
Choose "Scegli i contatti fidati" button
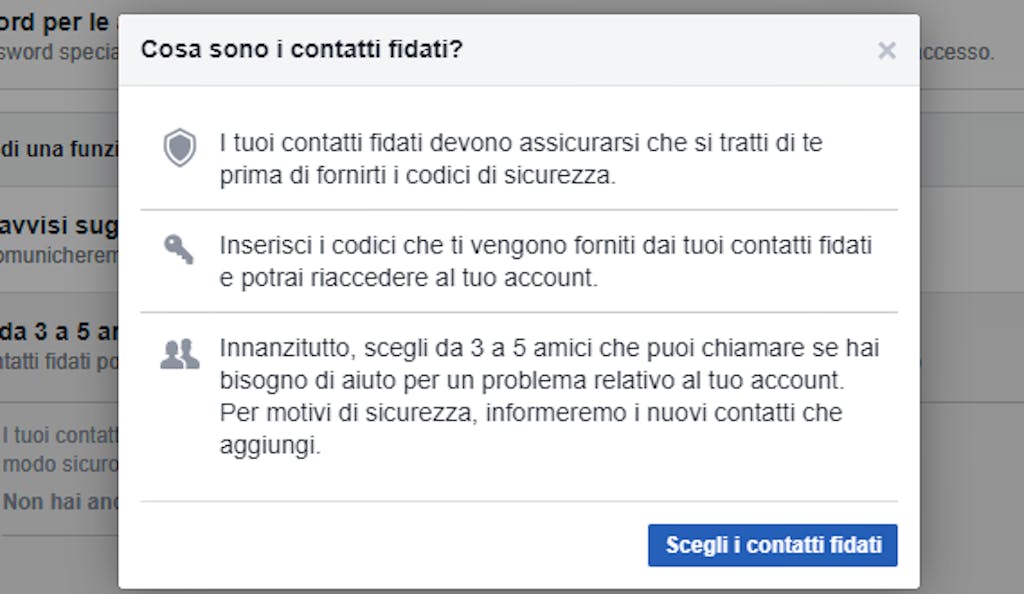[x=773, y=545]
